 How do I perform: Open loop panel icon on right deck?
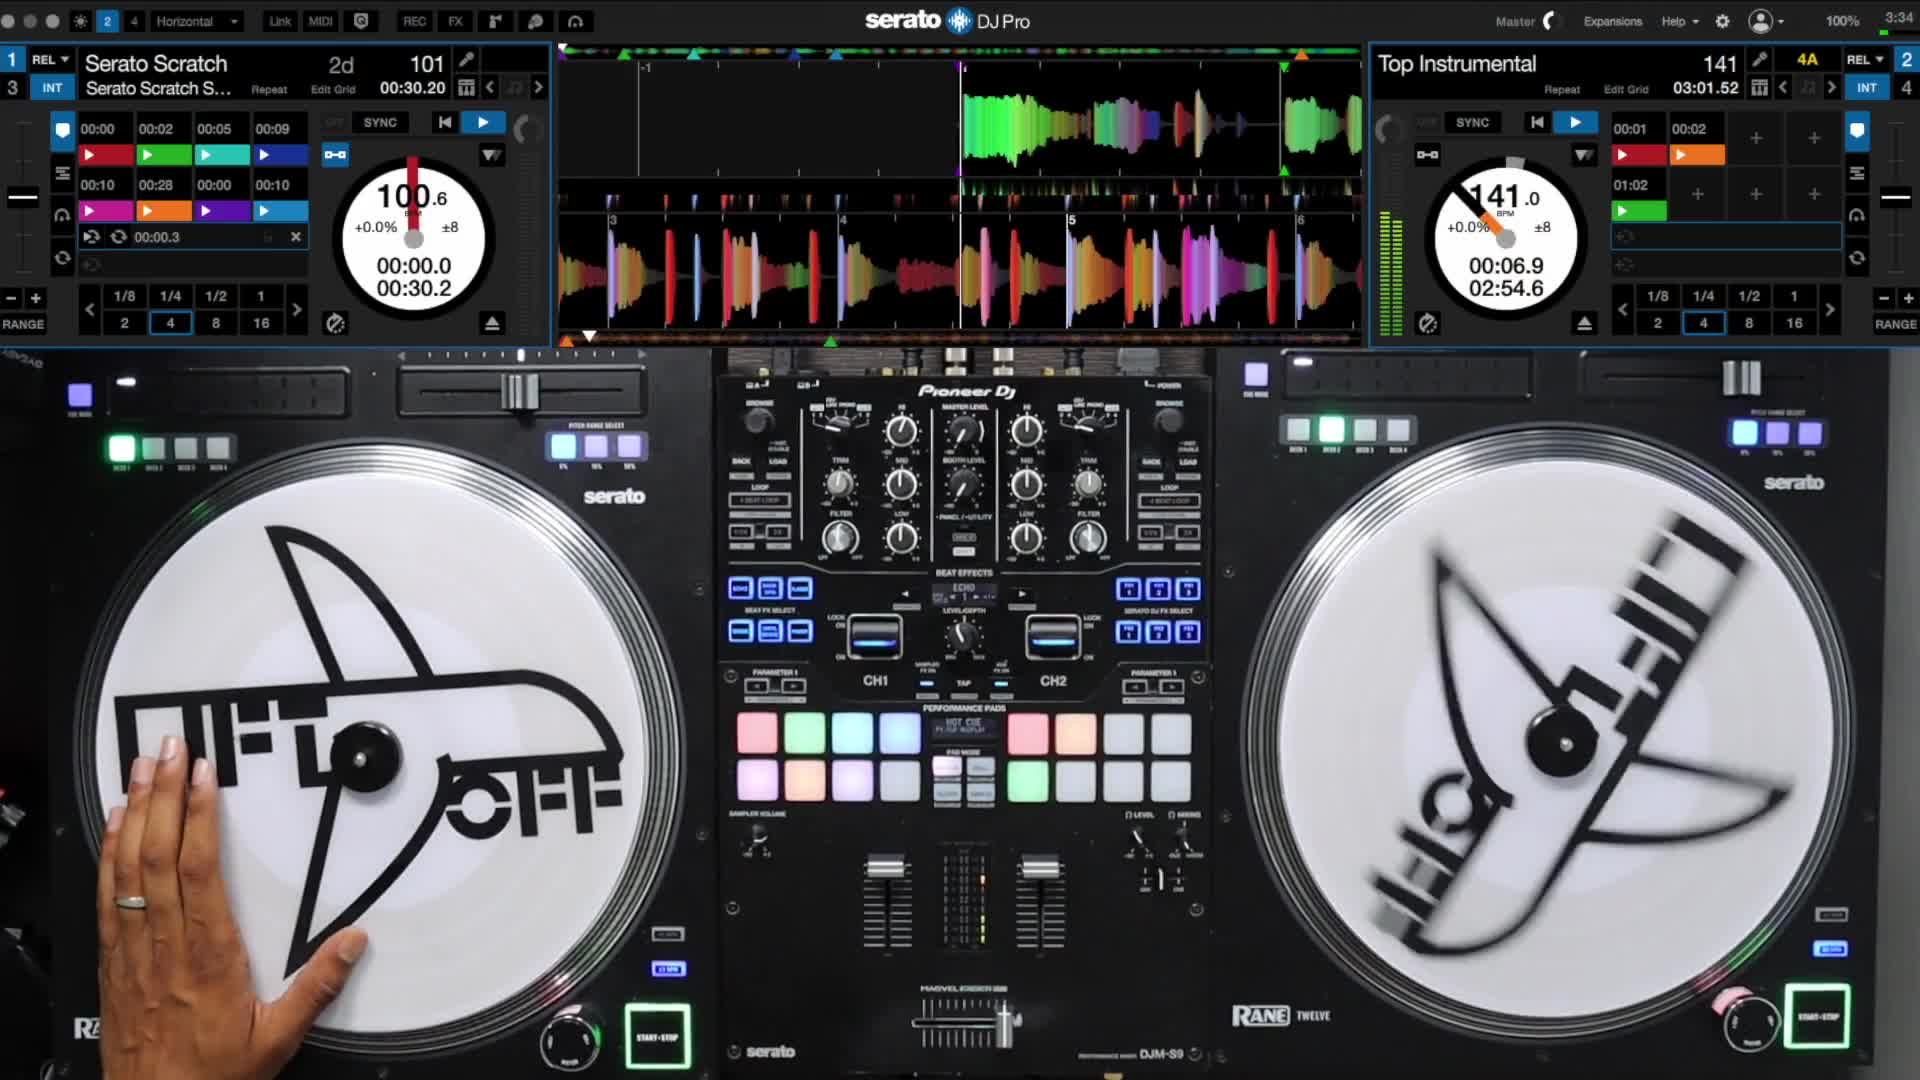(1857, 258)
